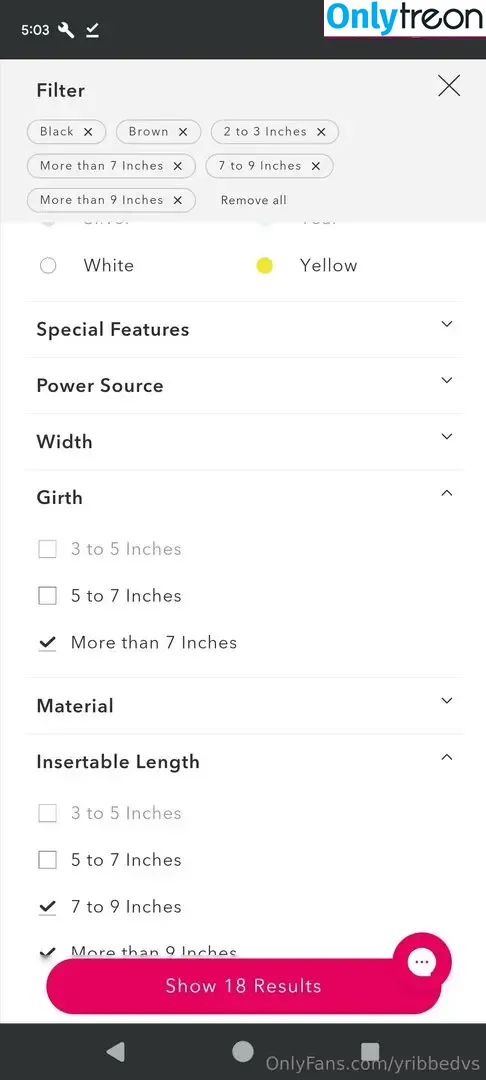Open the chat bubble support icon
486x1080 pixels.
coord(422,962)
